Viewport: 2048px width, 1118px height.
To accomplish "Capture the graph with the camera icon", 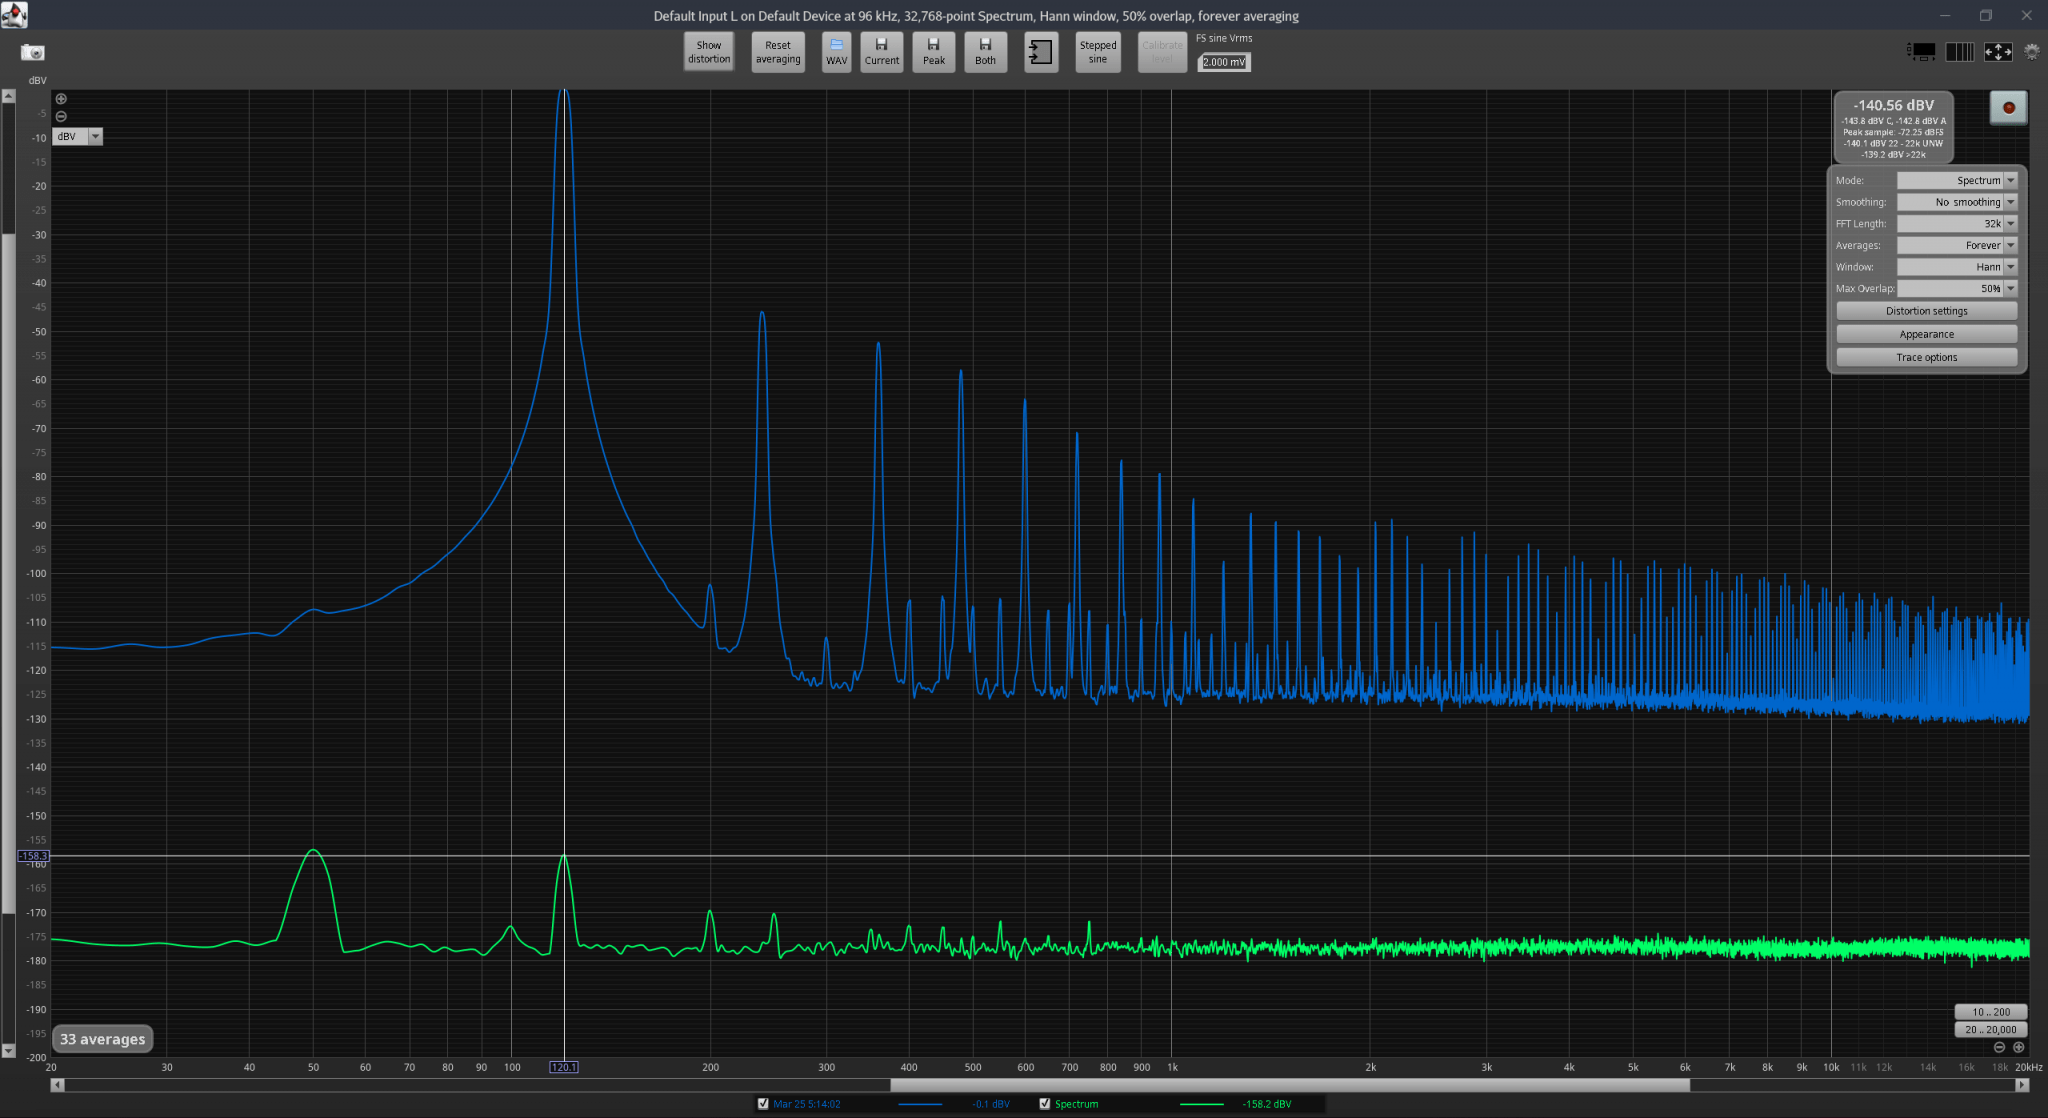I will click(33, 52).
